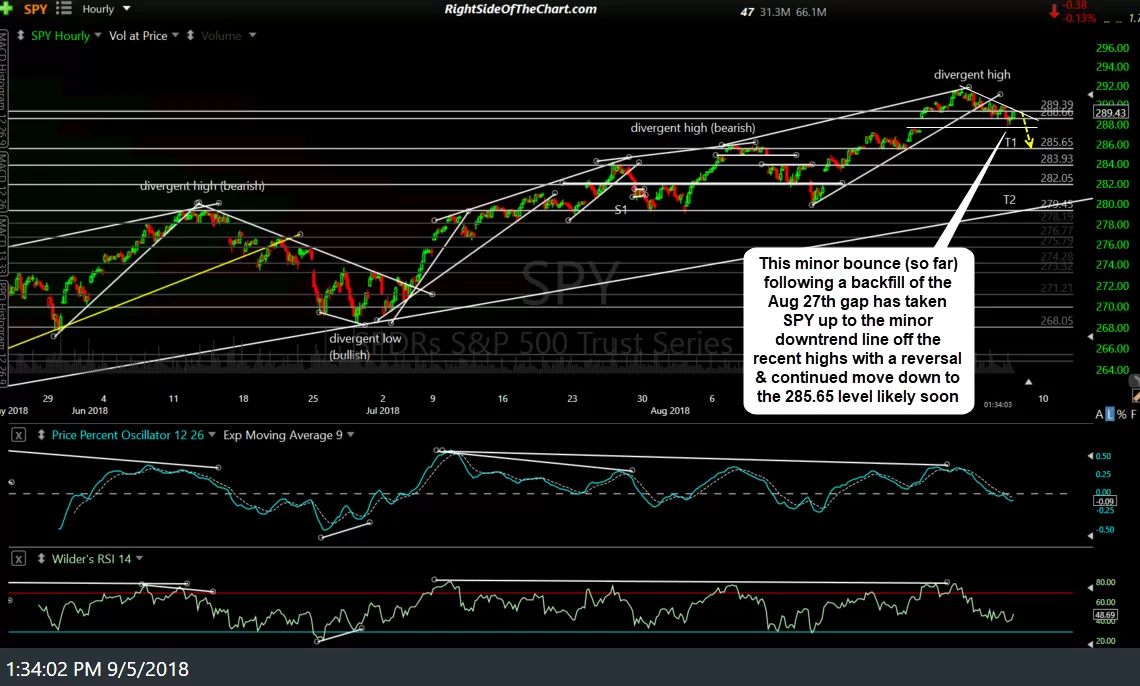Click RSI scale arrow at 20.00
The image size is (1140, 686).
(x=1090, y=643)
